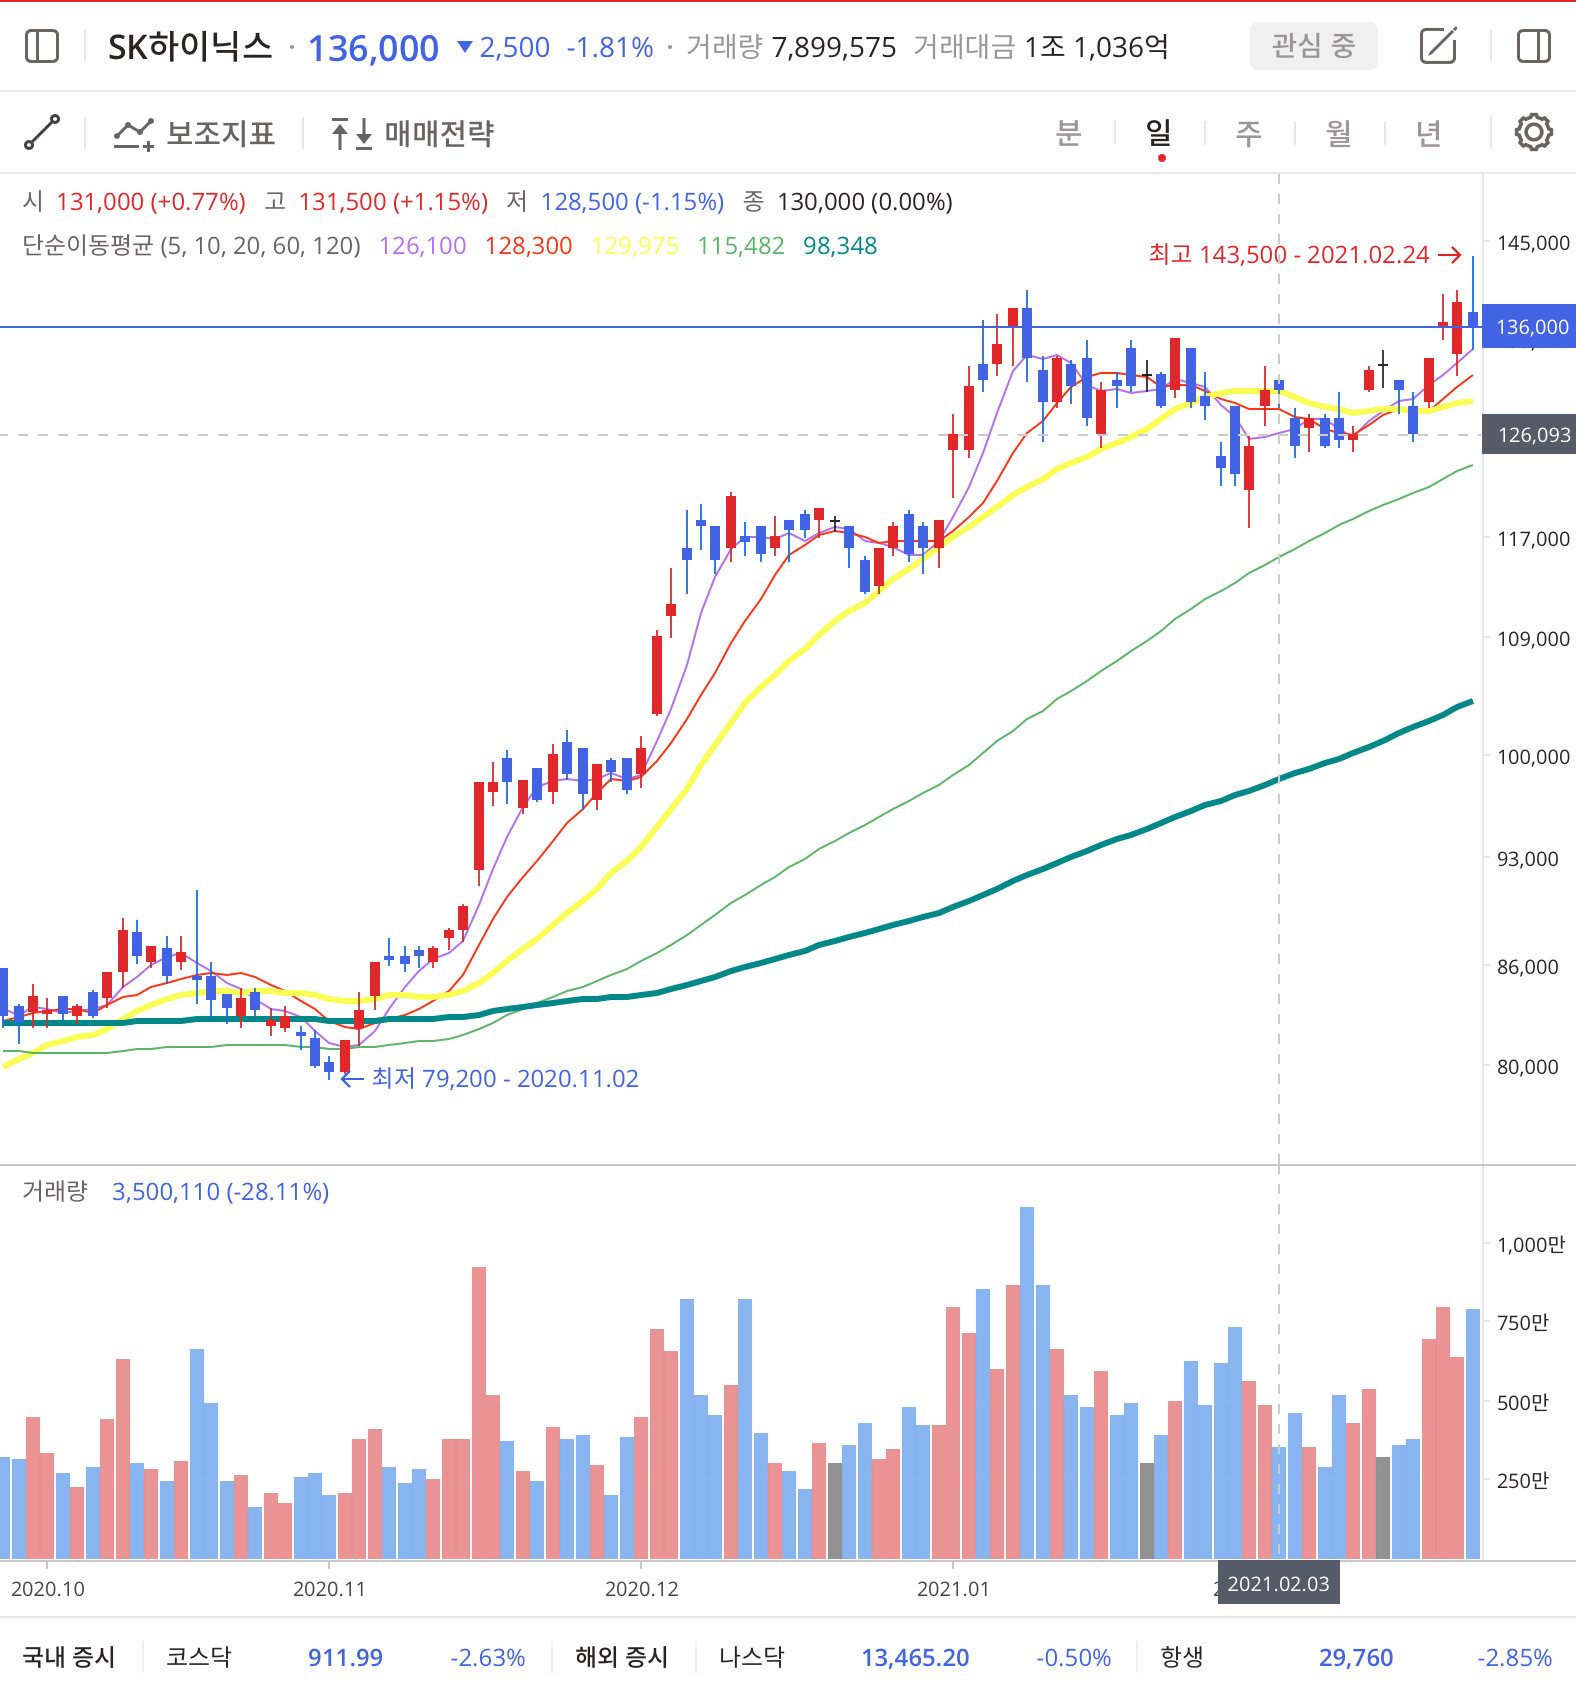Click the 60-day average value 115,482
The height and width of the screenshot is (1696, 1576).
click(741, 246)
